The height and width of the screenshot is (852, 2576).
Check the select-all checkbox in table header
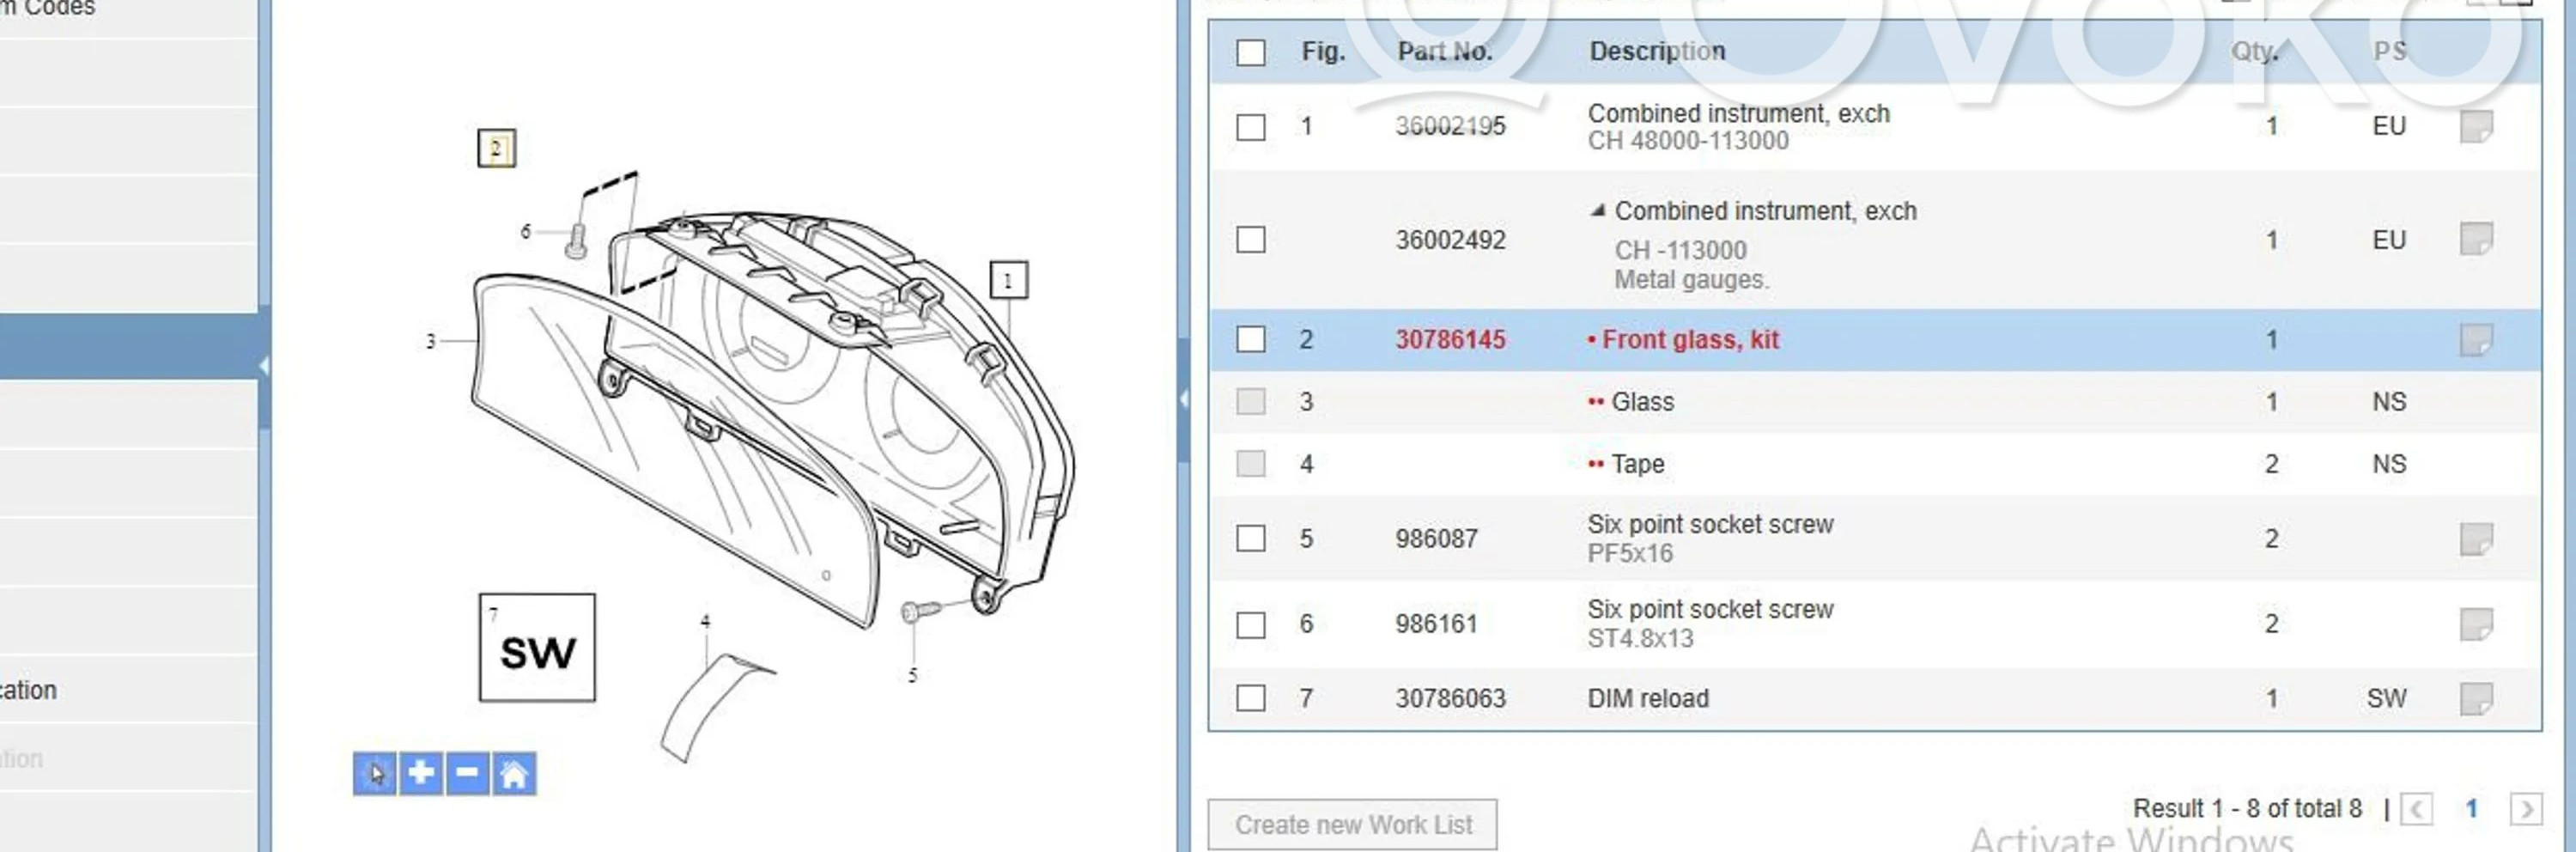point(1250,52)
